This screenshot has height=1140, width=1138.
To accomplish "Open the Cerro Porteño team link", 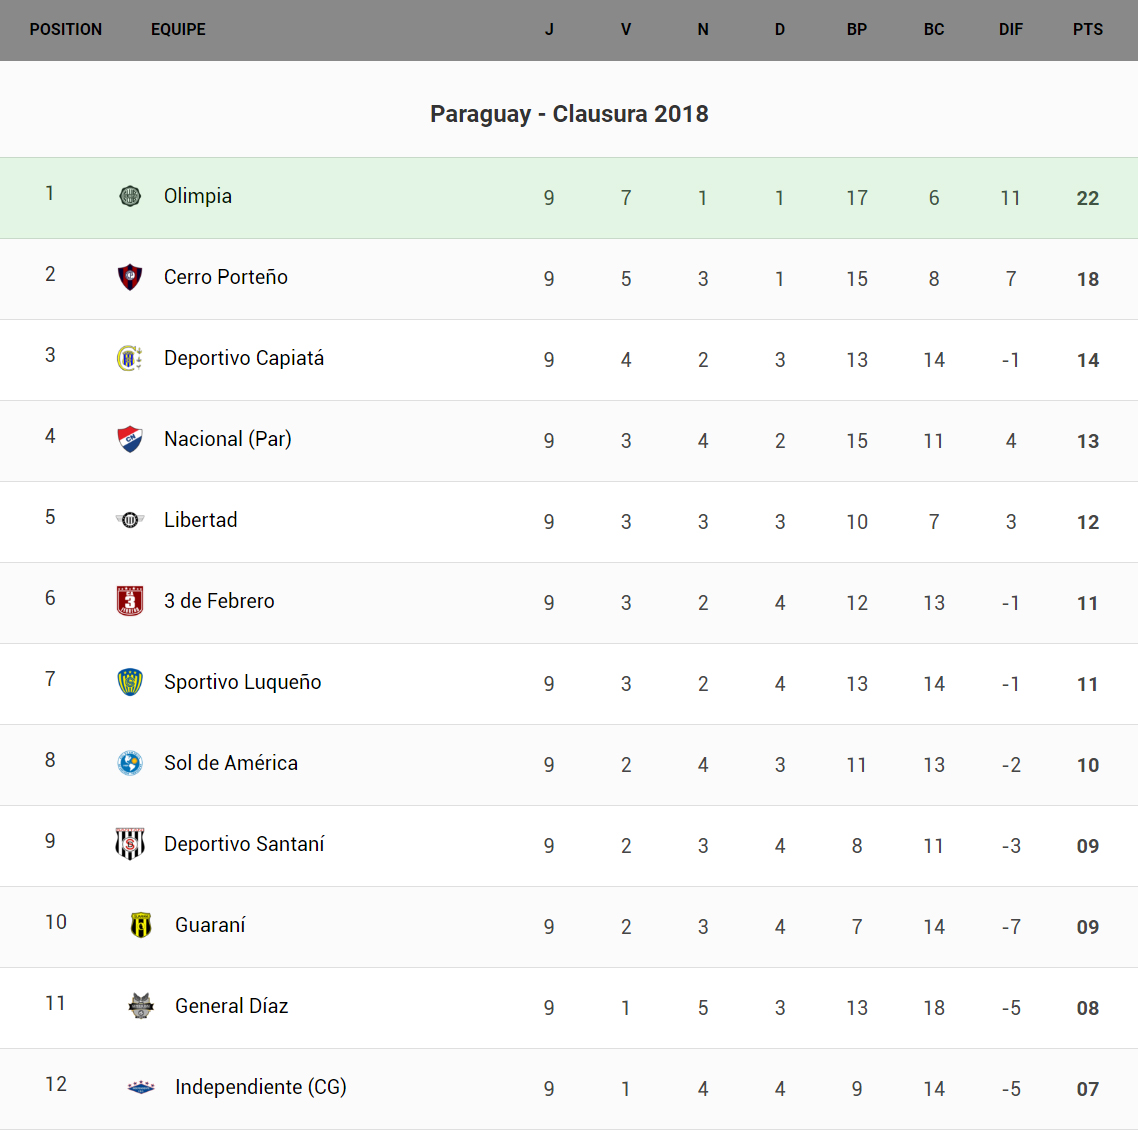I will (x=226, y=277).
